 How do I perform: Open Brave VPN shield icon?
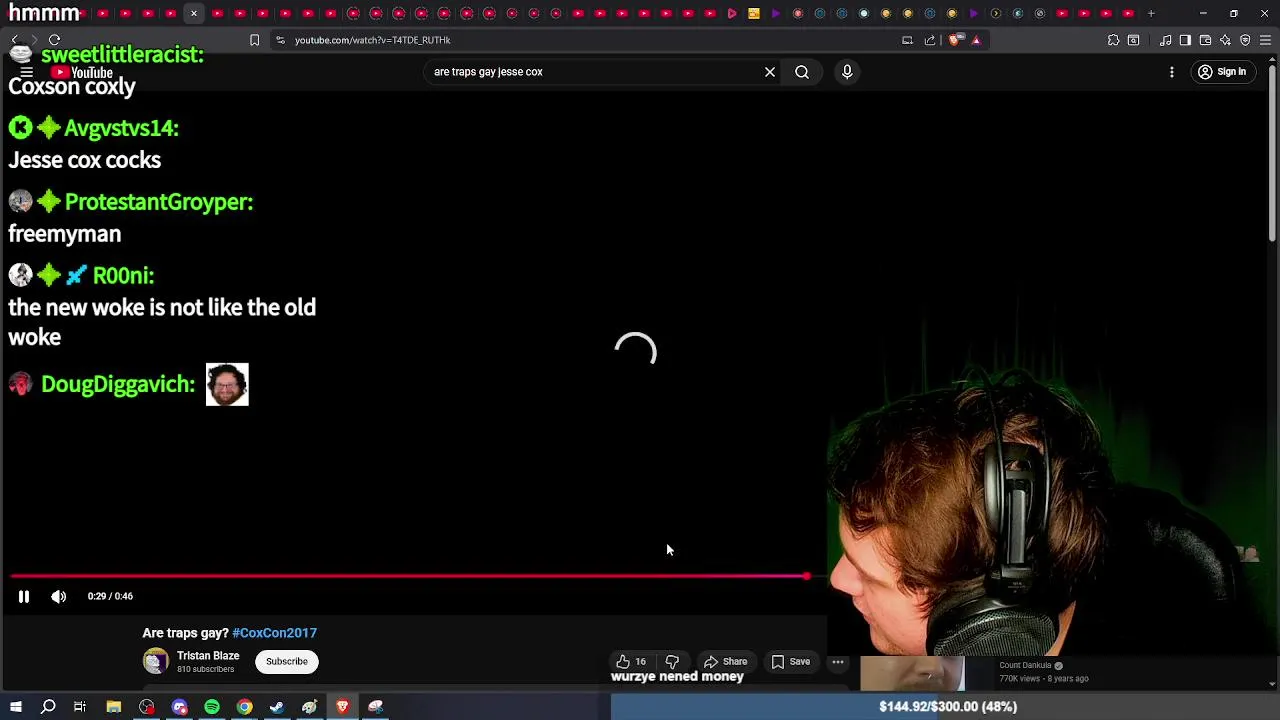[x=1245, y=40]
